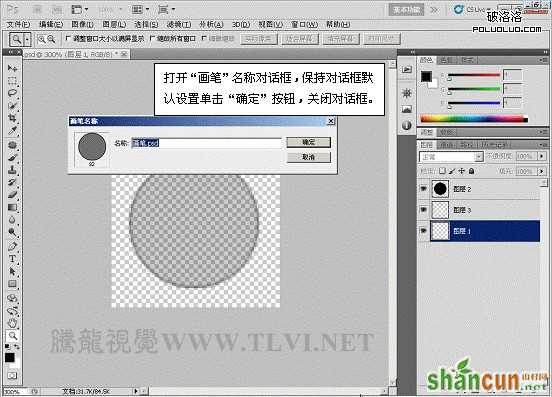552x397 pixels.
Task: Enable zoom all windows checkbox
Action: 152,38
